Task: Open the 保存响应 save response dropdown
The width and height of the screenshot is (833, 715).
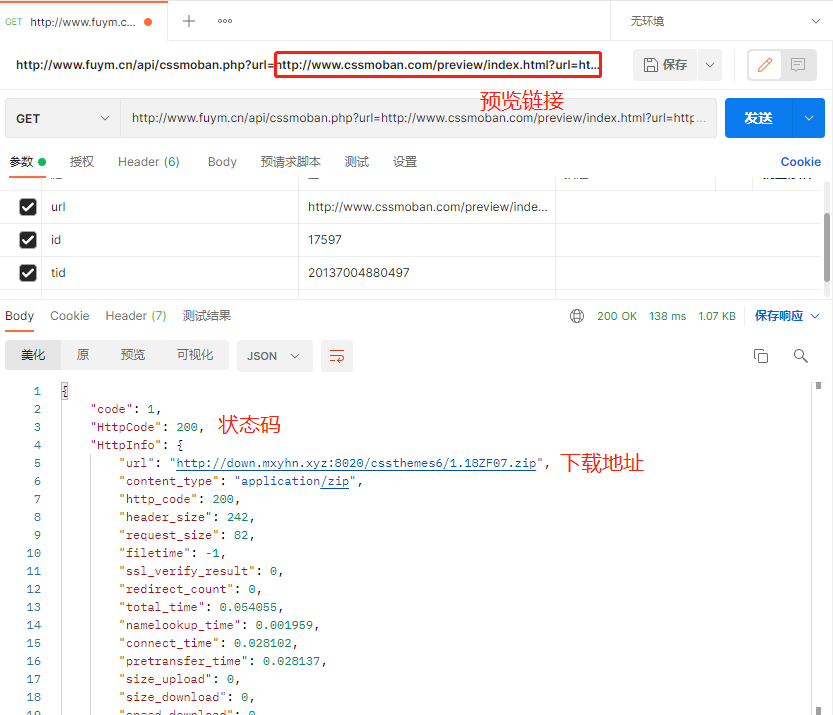Action: point(787,316)
